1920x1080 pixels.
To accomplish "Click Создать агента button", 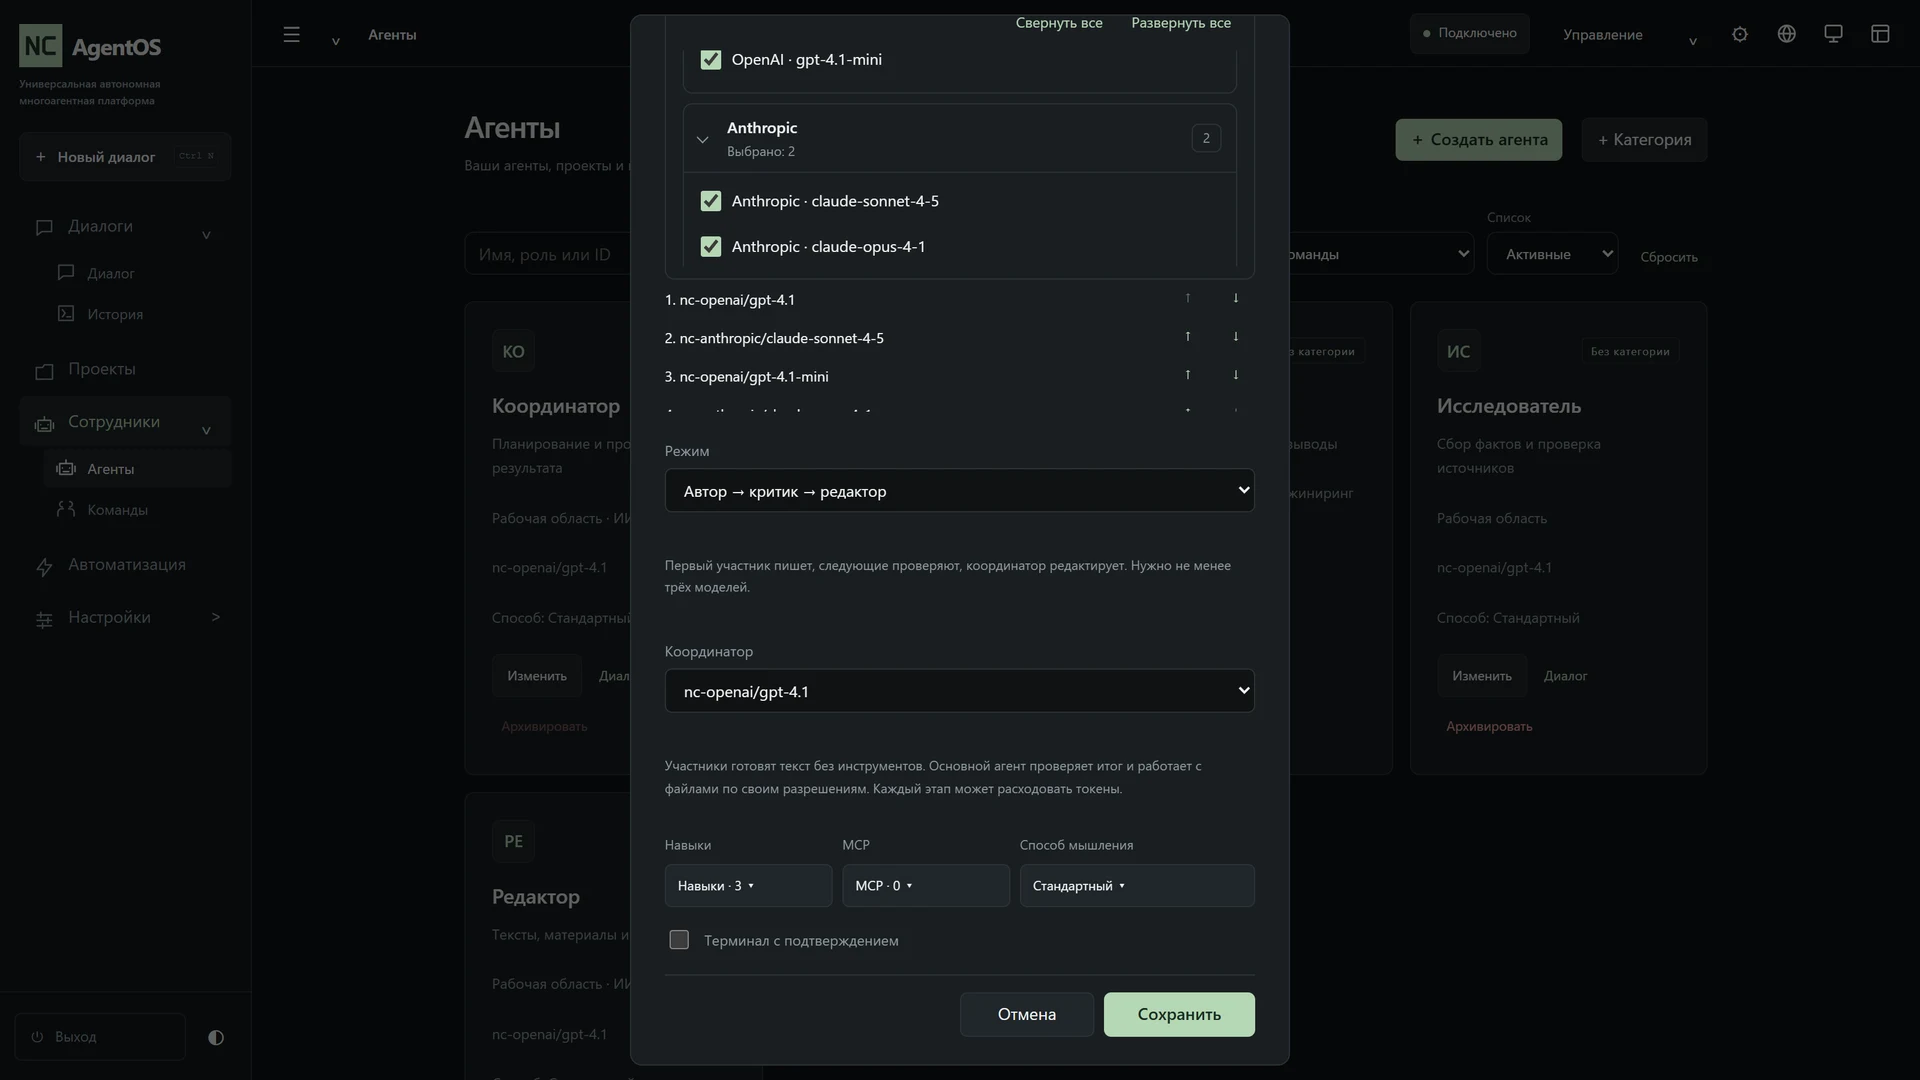I will 1479,140.
